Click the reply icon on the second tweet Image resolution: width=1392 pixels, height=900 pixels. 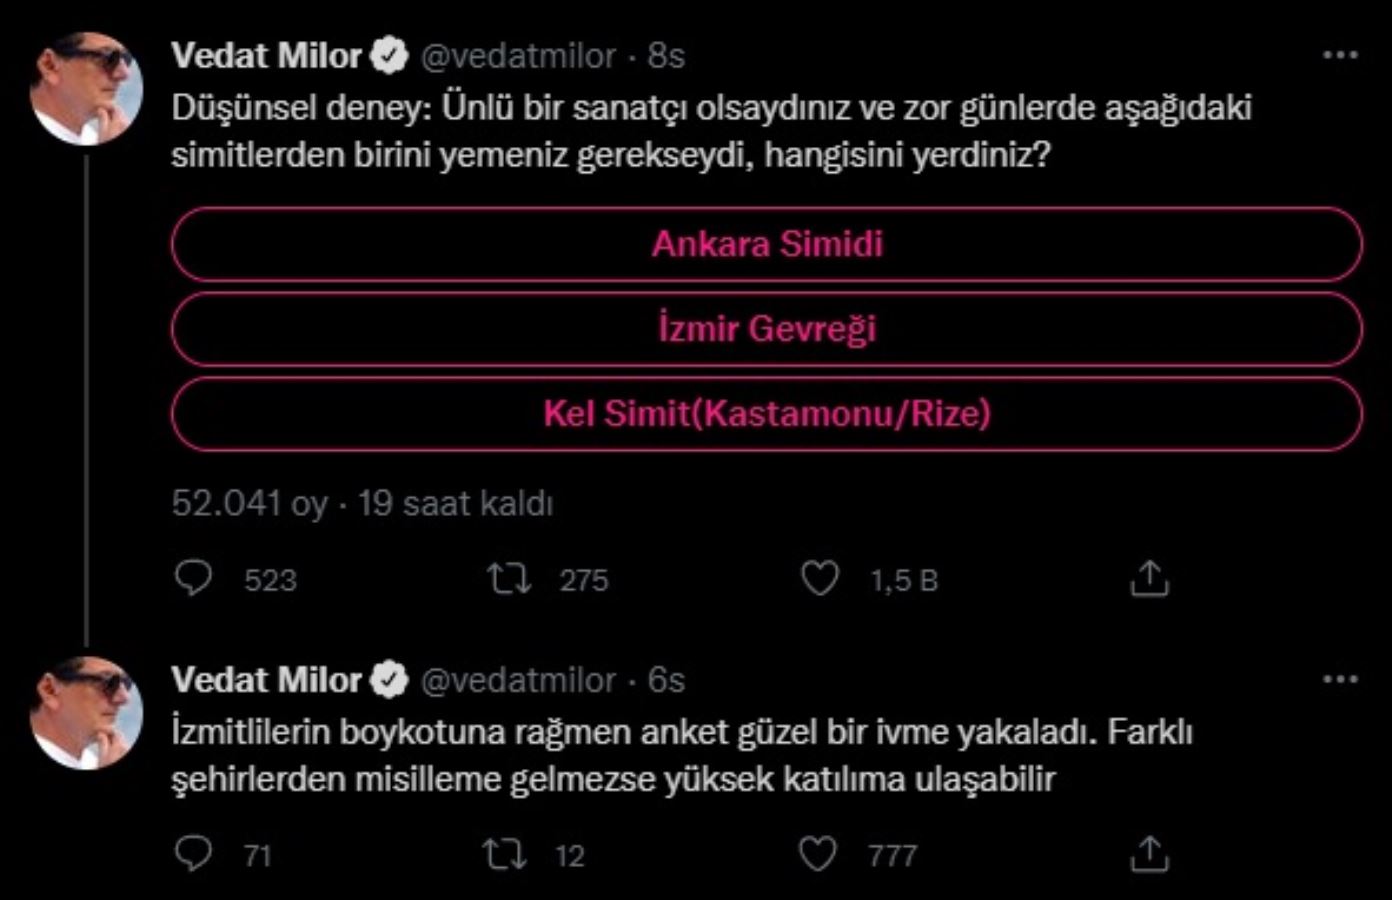click(x=196, y=852)
